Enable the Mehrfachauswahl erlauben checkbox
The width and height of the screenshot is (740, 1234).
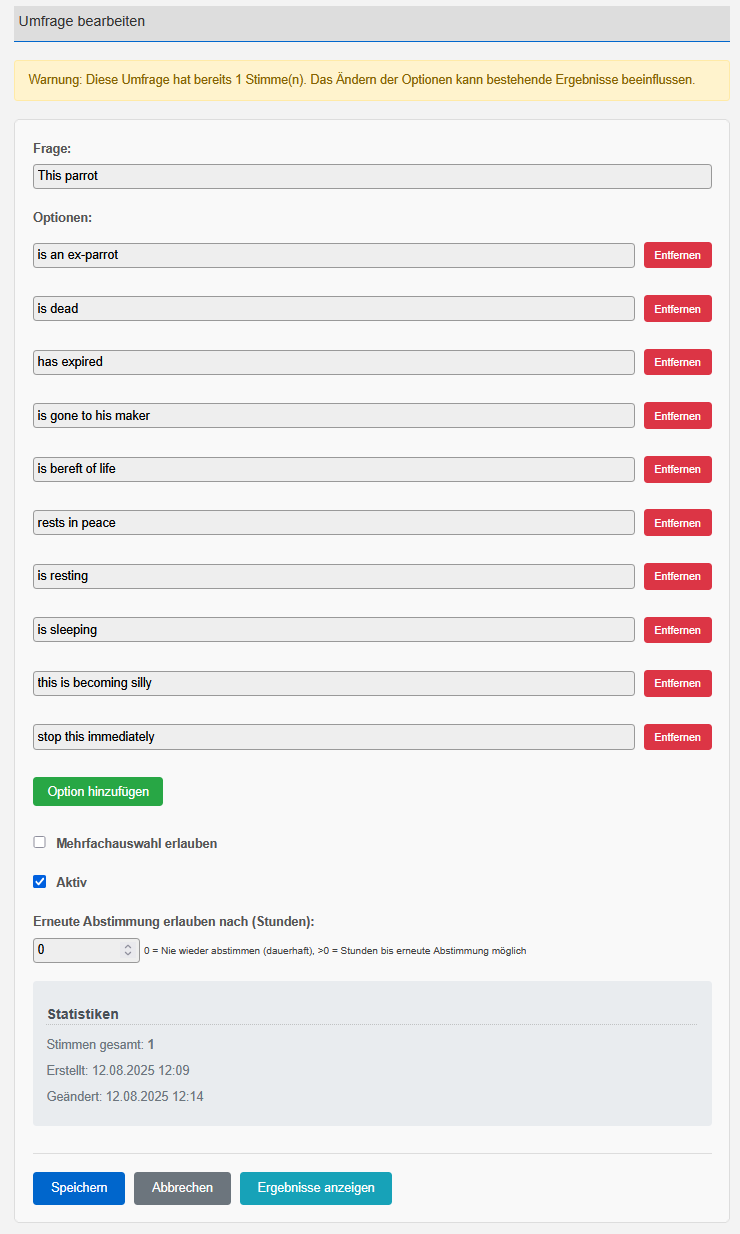click(40, 842)
